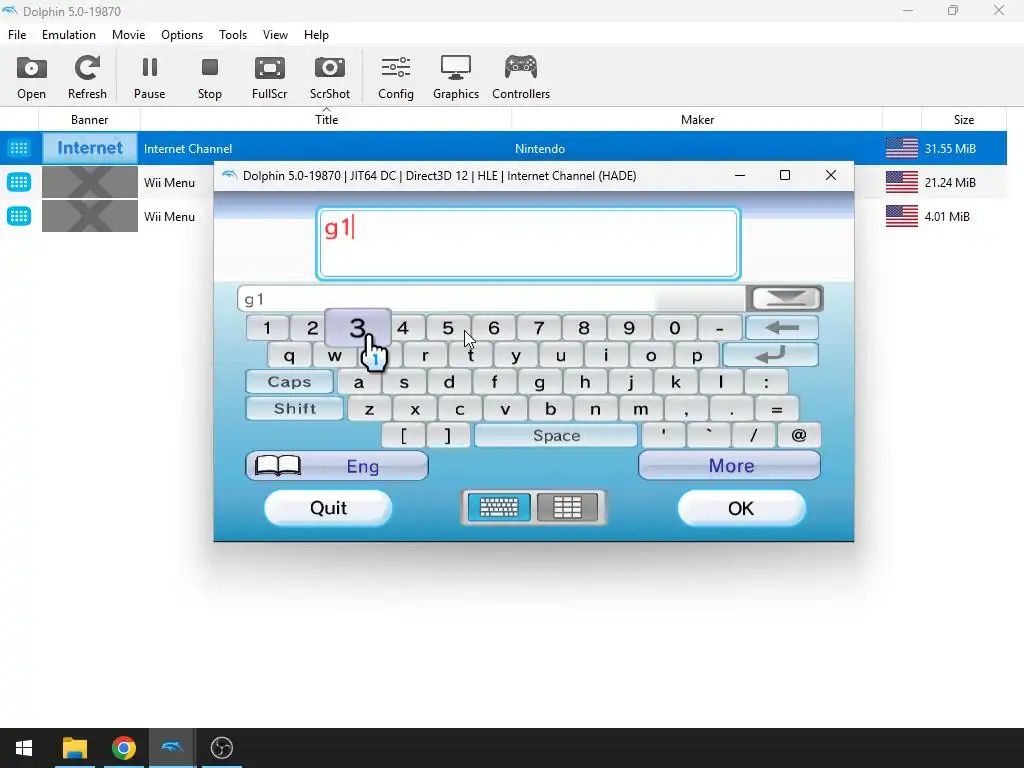The height and width of the screenshot is (768, 1024).
Task: Click the / slash key
Action: [754, 436]
